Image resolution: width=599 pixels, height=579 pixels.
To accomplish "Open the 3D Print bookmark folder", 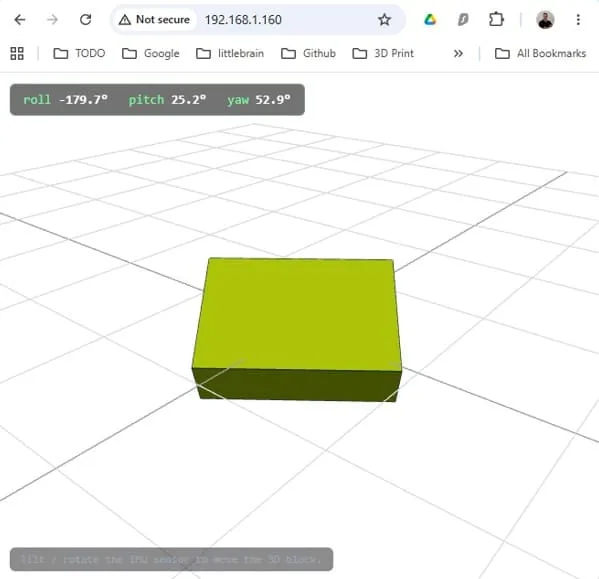I will pos(383,53).
